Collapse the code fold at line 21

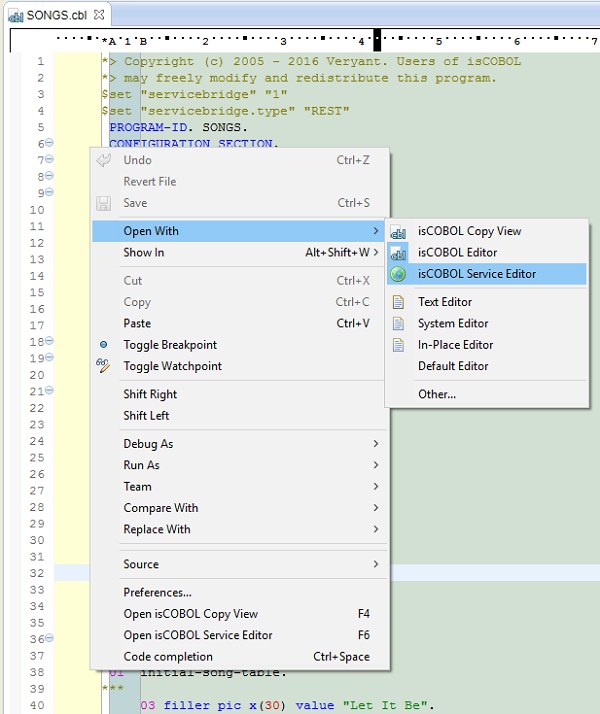tap(49, 391)
